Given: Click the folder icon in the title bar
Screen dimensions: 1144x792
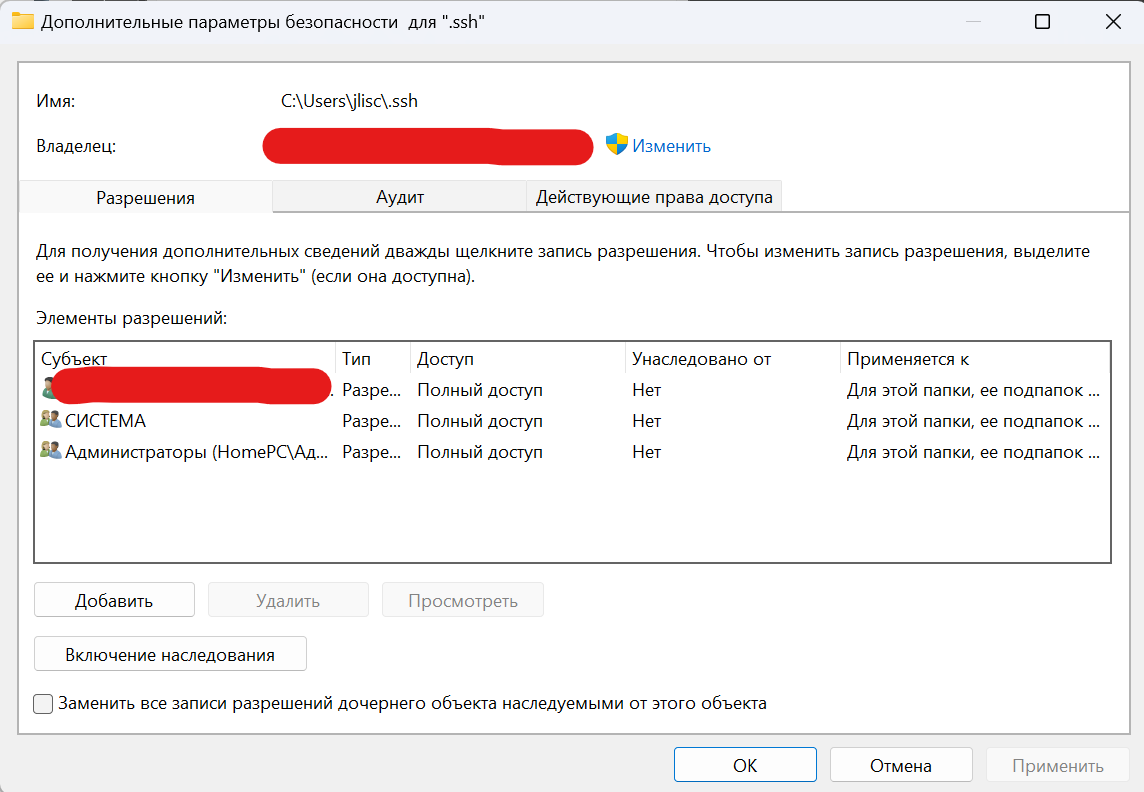Looking at the screenshot, I should click(22, 20).
